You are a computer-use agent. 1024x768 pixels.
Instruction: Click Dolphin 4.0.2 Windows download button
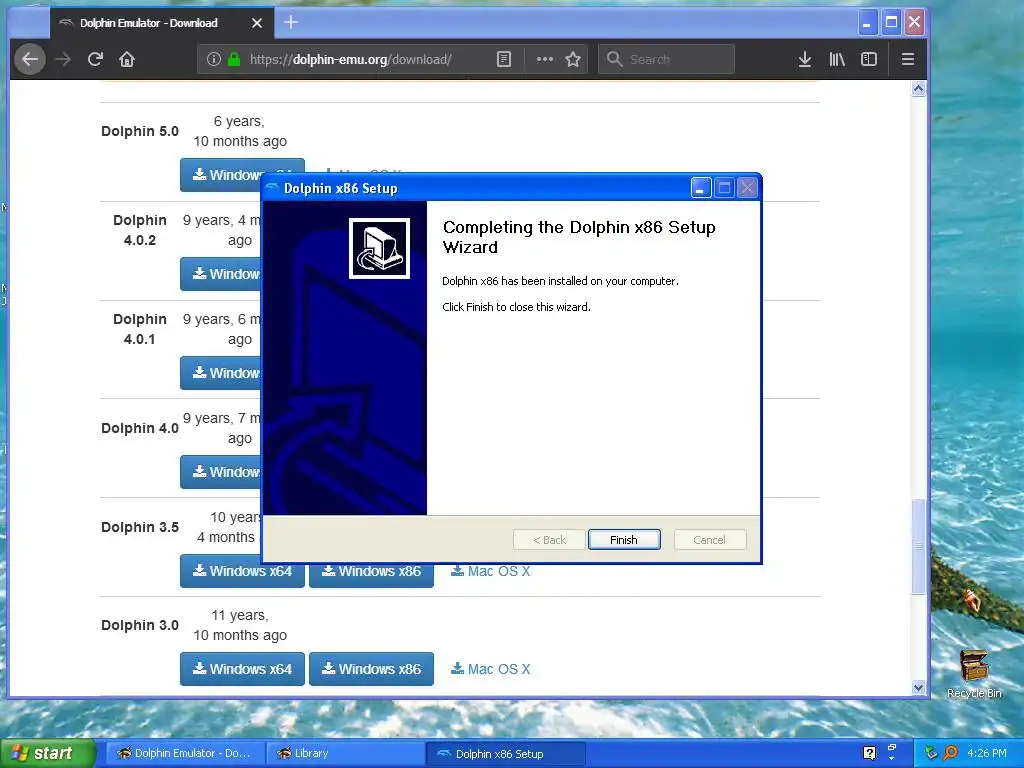(x=221, y=274)
